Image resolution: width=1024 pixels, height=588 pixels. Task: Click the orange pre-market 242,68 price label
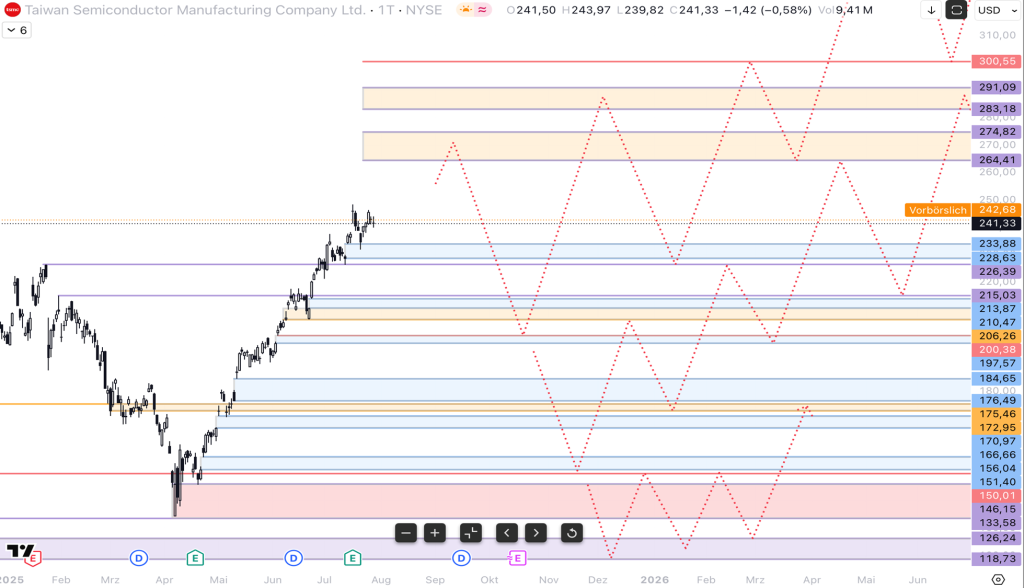point(997,210)
